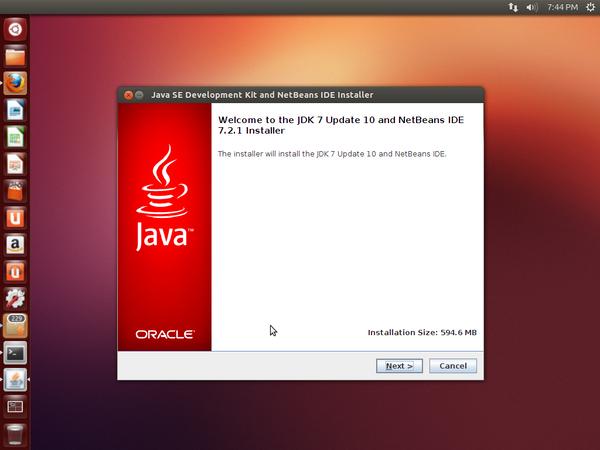This screenshot has height=450, width=600.
Task: Switch to the Terminal in launcher
Action: pos(15,353)
